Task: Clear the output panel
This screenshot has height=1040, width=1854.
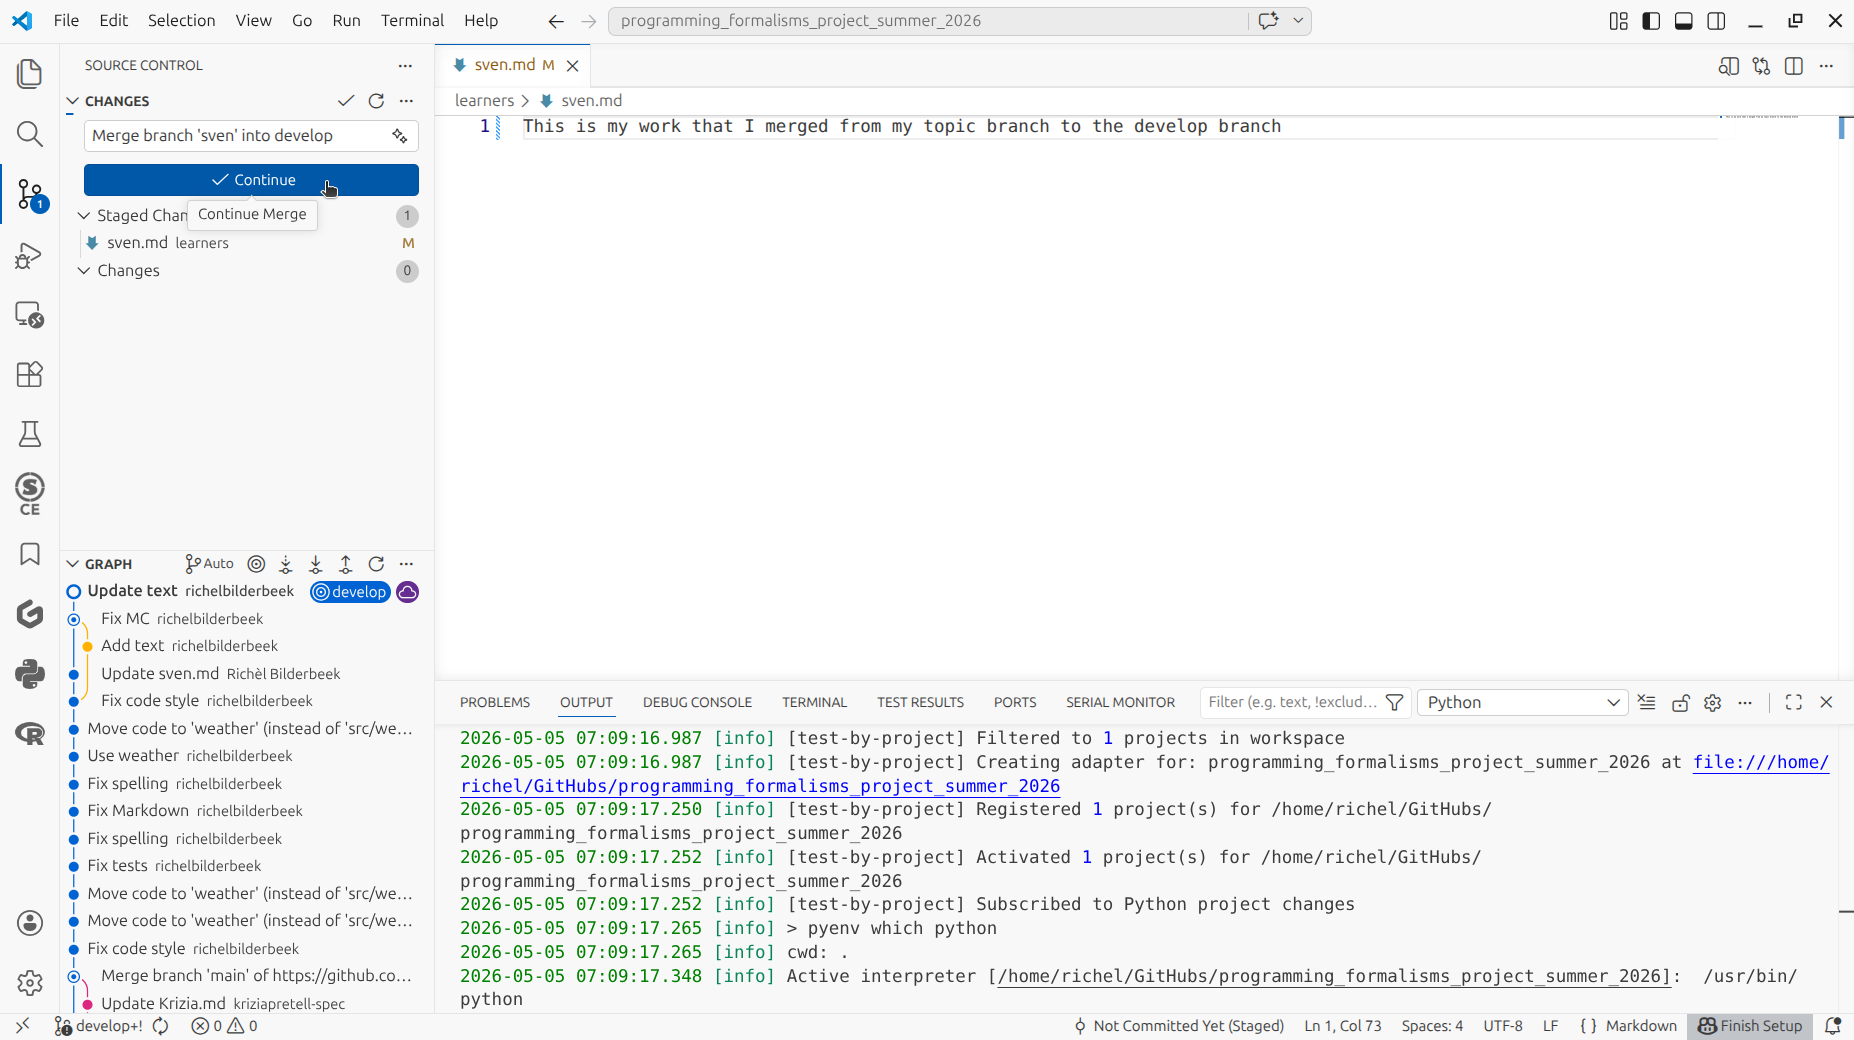Action: (1647, 703)
